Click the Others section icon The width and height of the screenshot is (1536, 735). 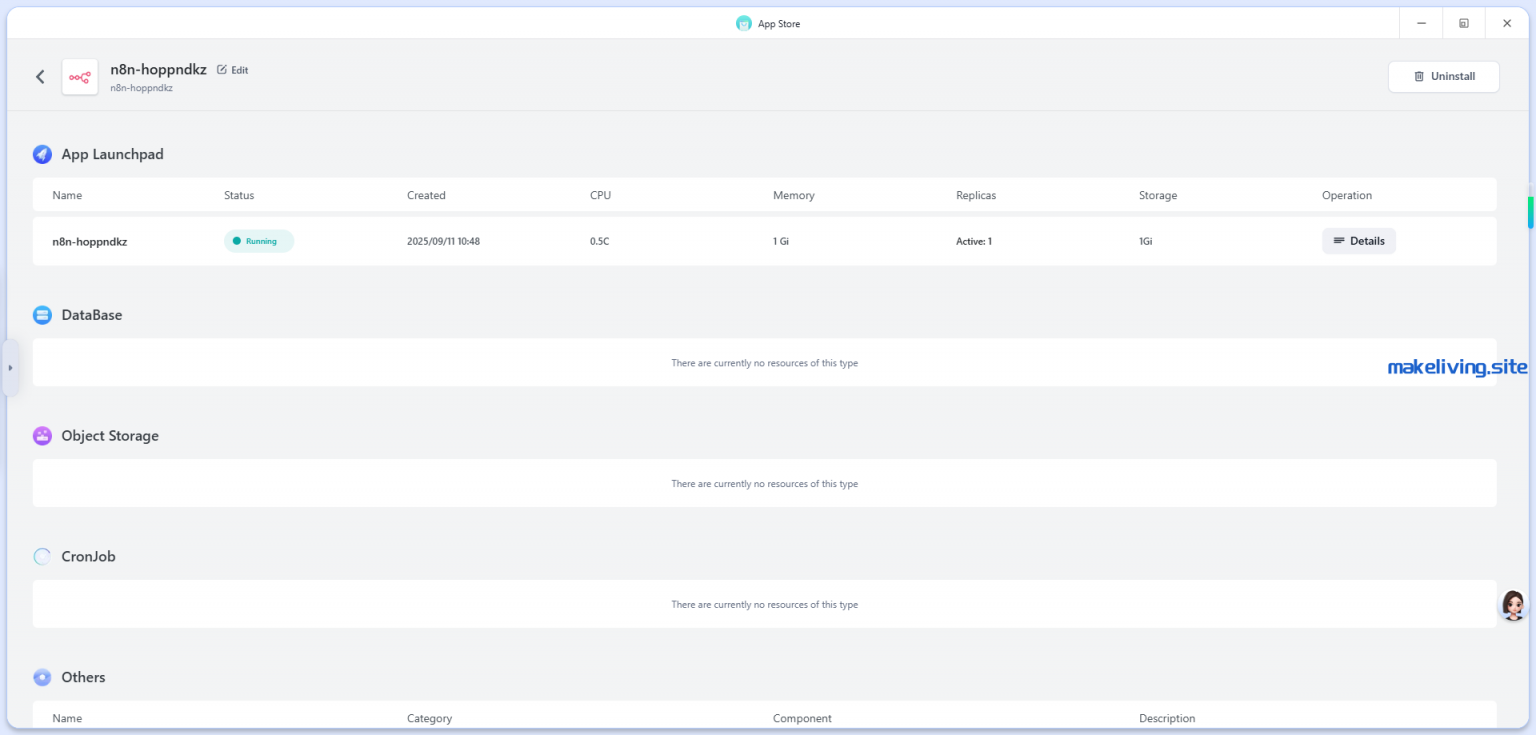pos(42,678)
